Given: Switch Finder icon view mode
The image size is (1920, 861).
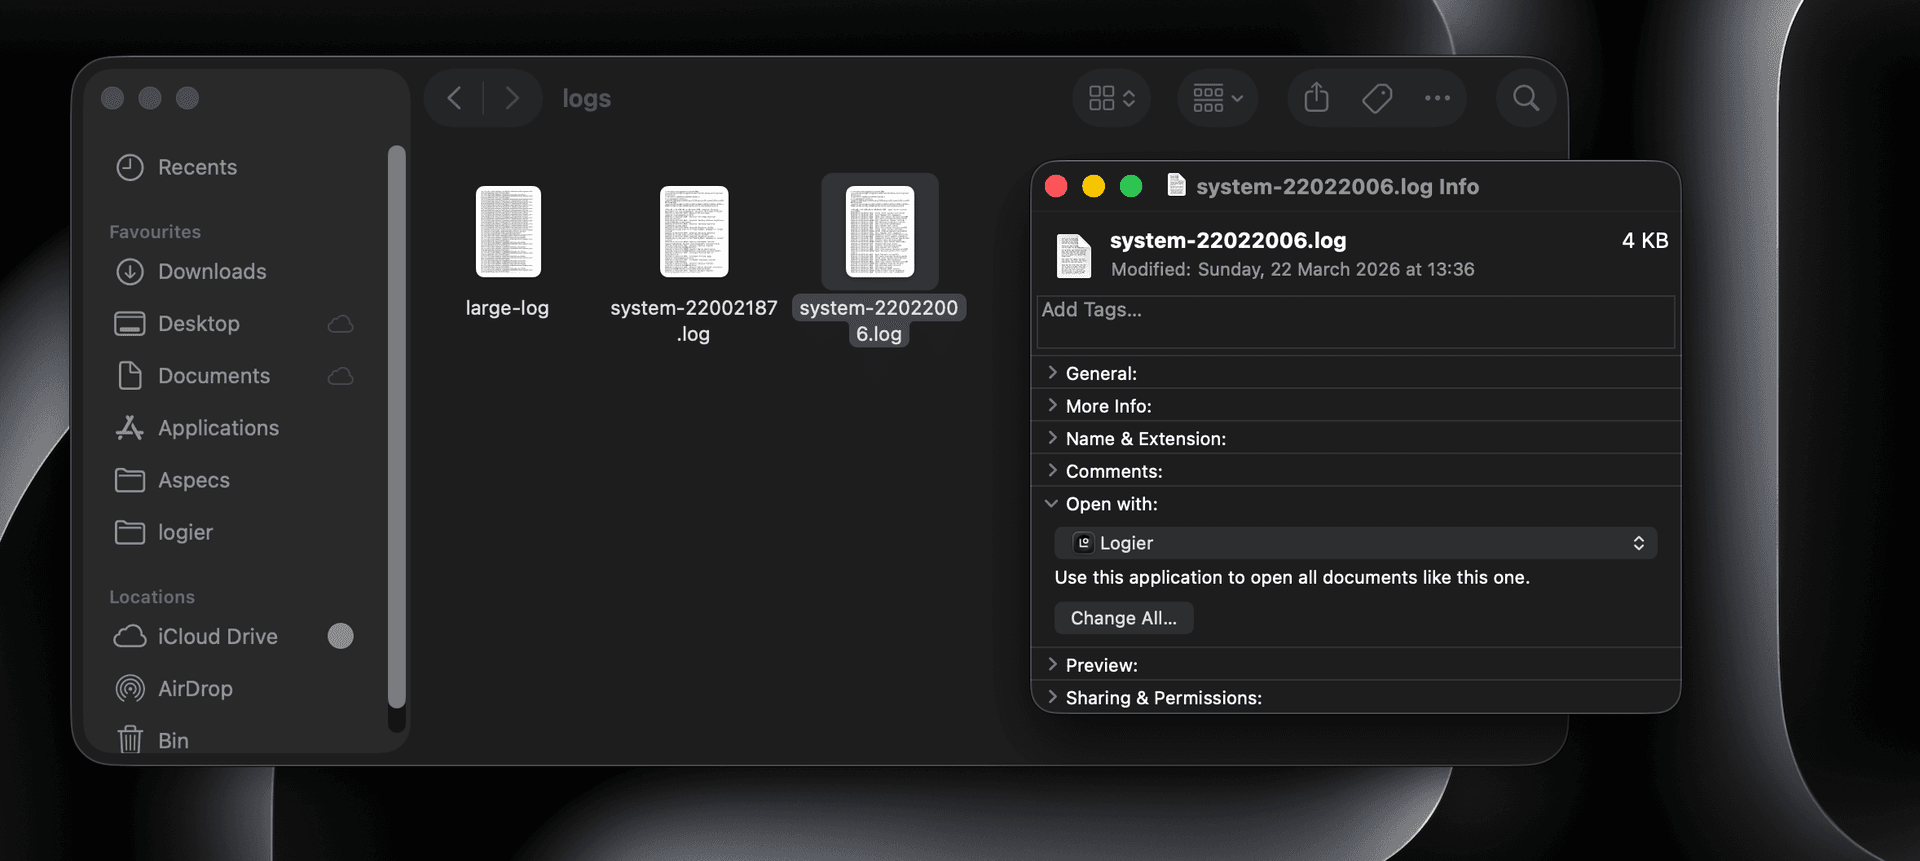Looking at the screenshot, I should click(1112, 98).
